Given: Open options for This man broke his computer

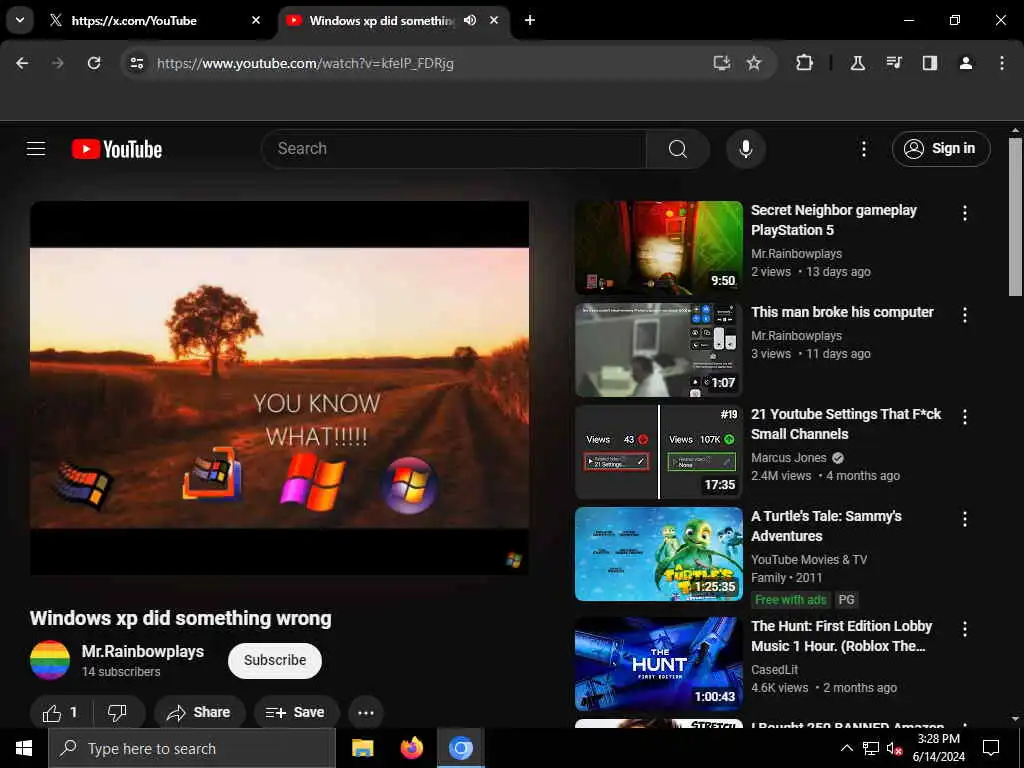Looking at the screenshot, I should [x=965, y=315].
